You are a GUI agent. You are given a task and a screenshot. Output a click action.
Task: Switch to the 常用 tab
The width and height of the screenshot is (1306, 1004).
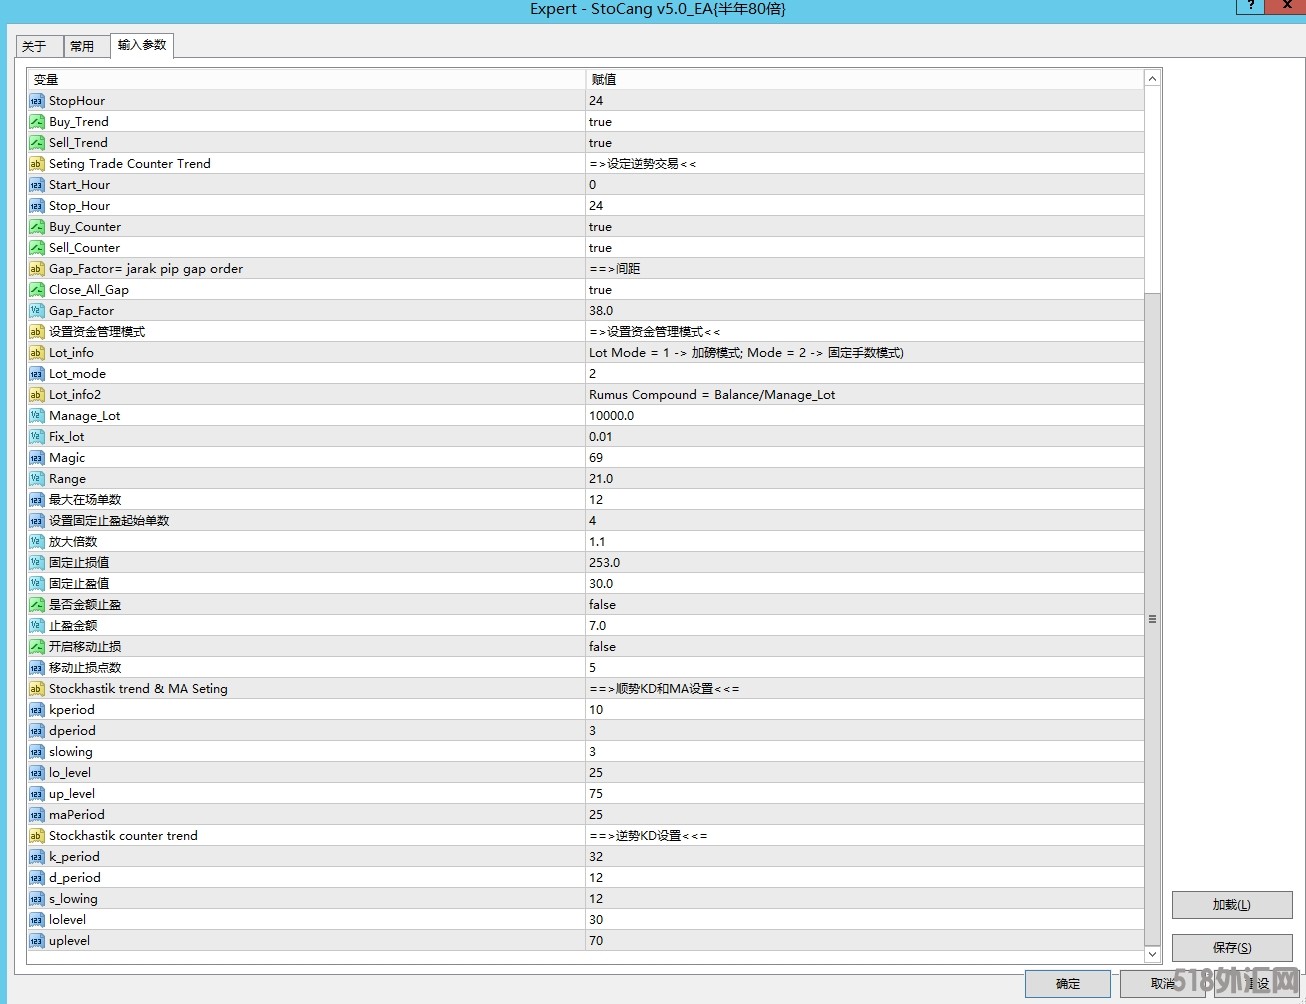click(85, 46)
